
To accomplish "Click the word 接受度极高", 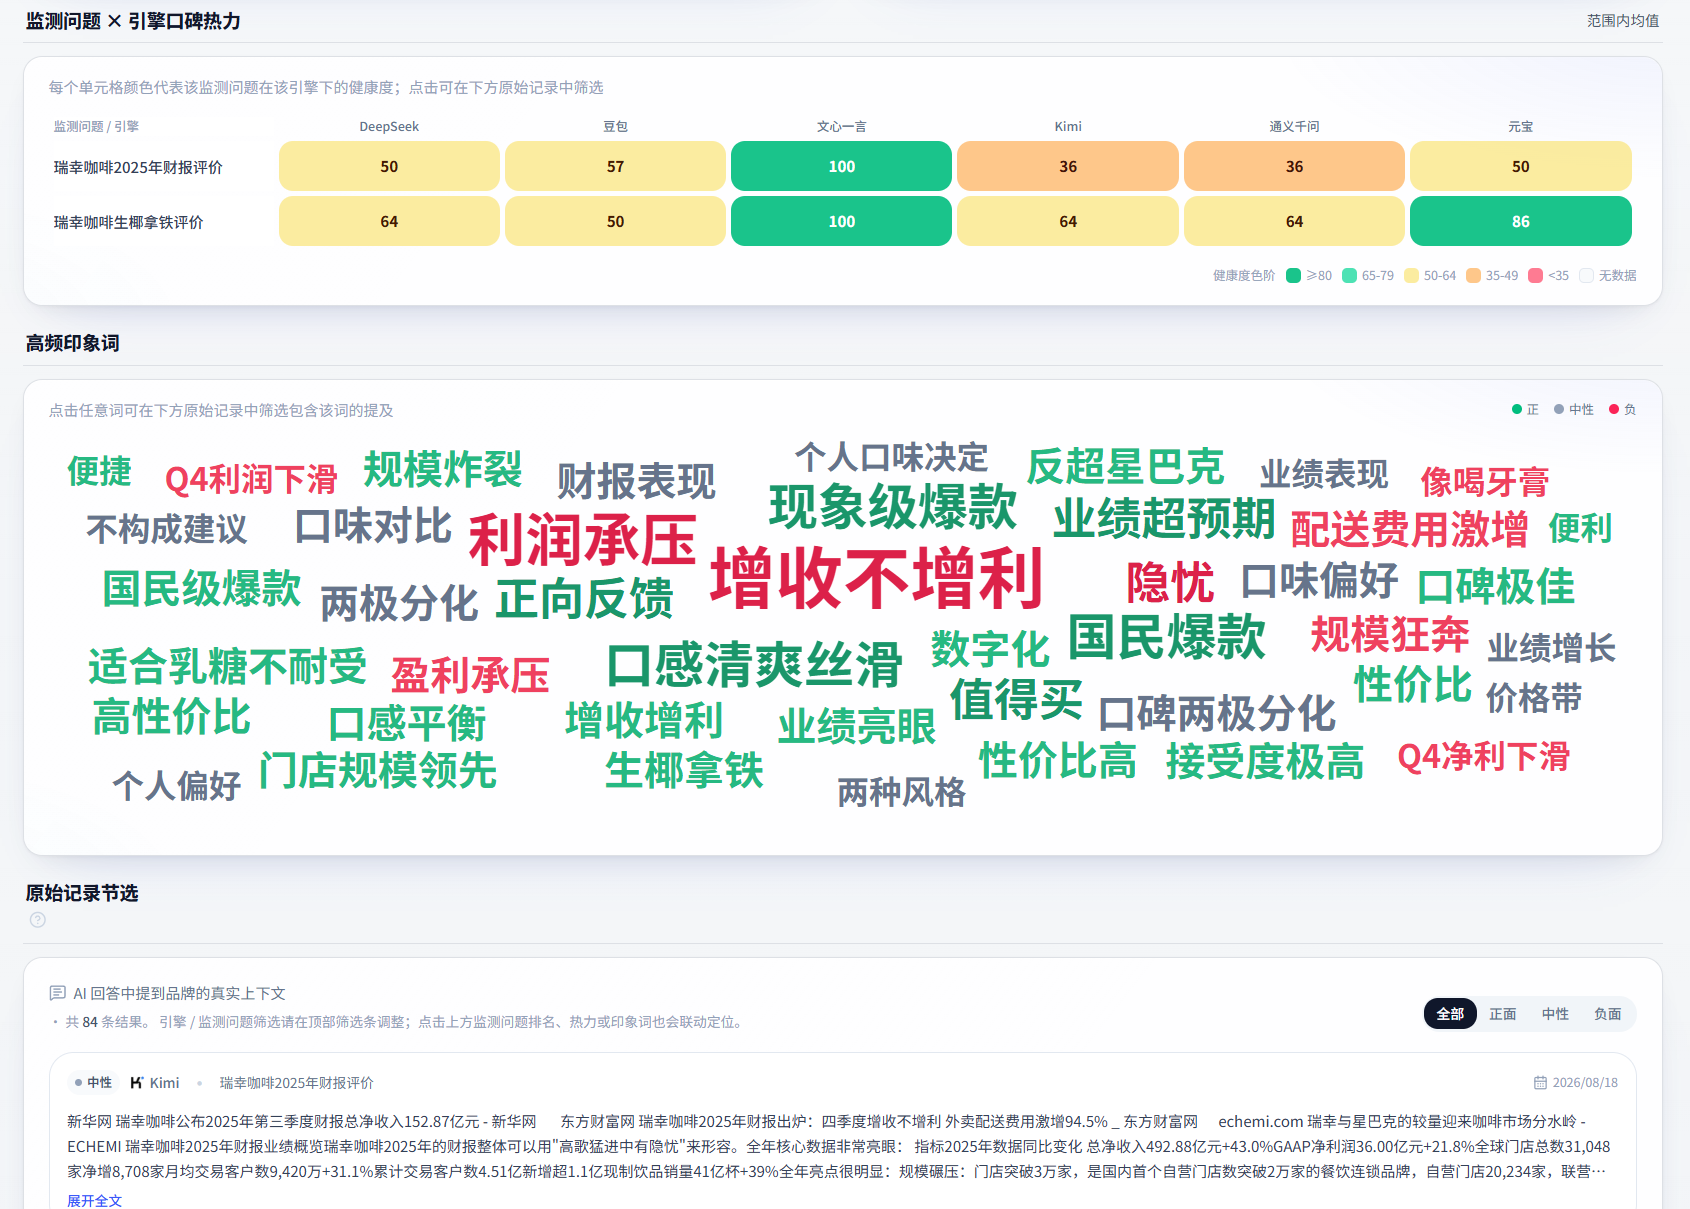I will pyautogui.click(x=1265, y=763).
